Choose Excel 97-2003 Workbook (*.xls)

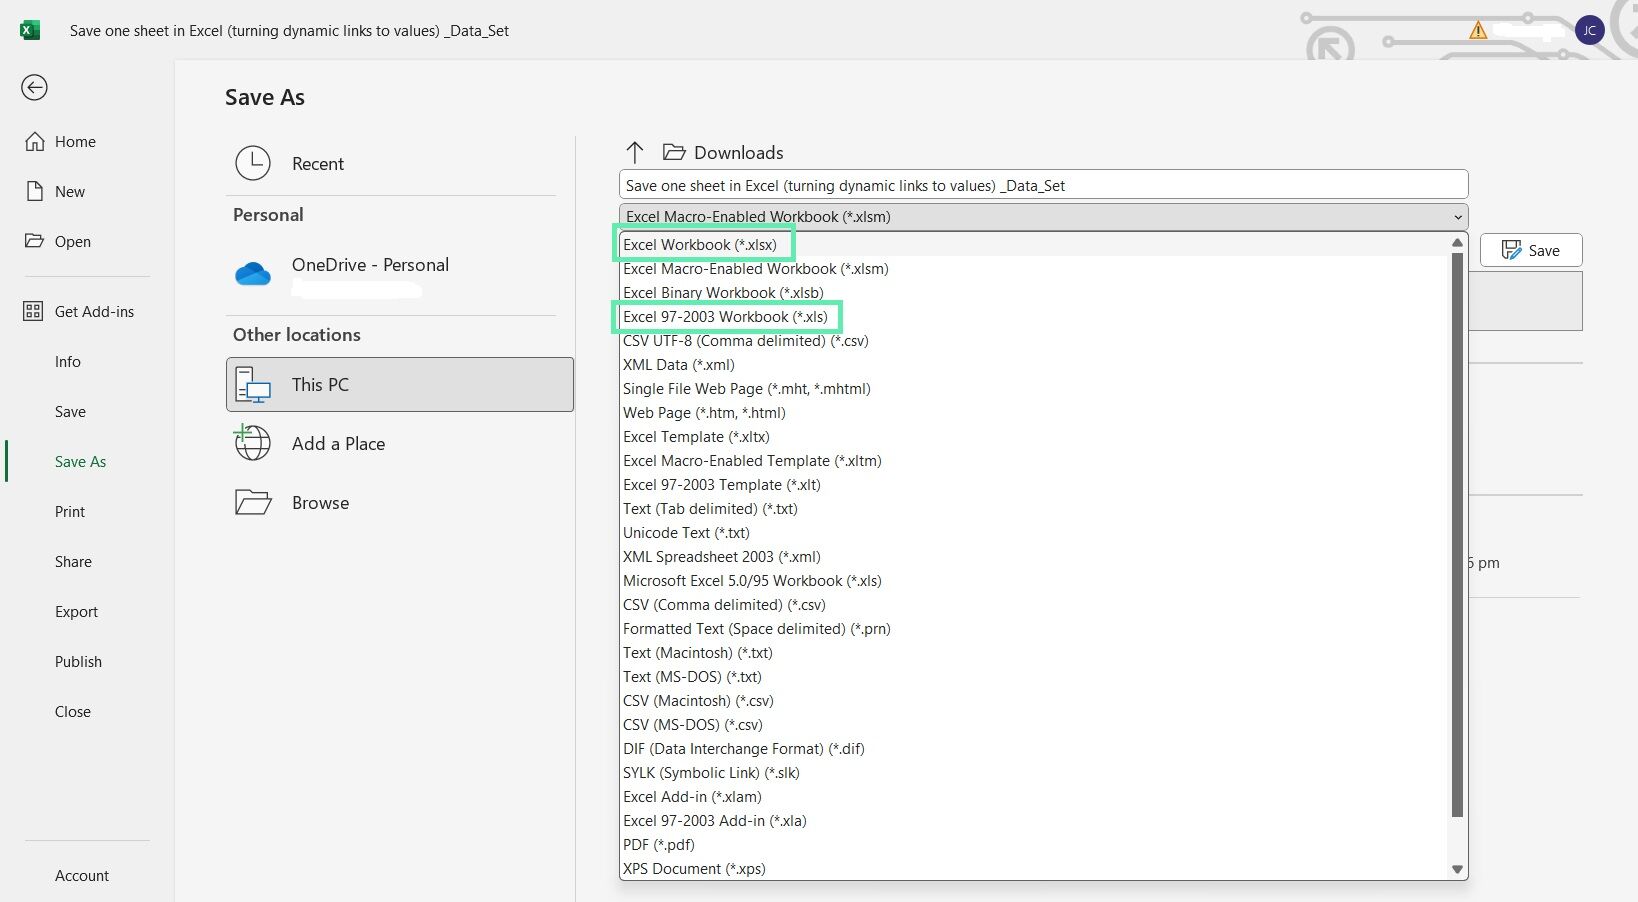tap(1034, 316)
